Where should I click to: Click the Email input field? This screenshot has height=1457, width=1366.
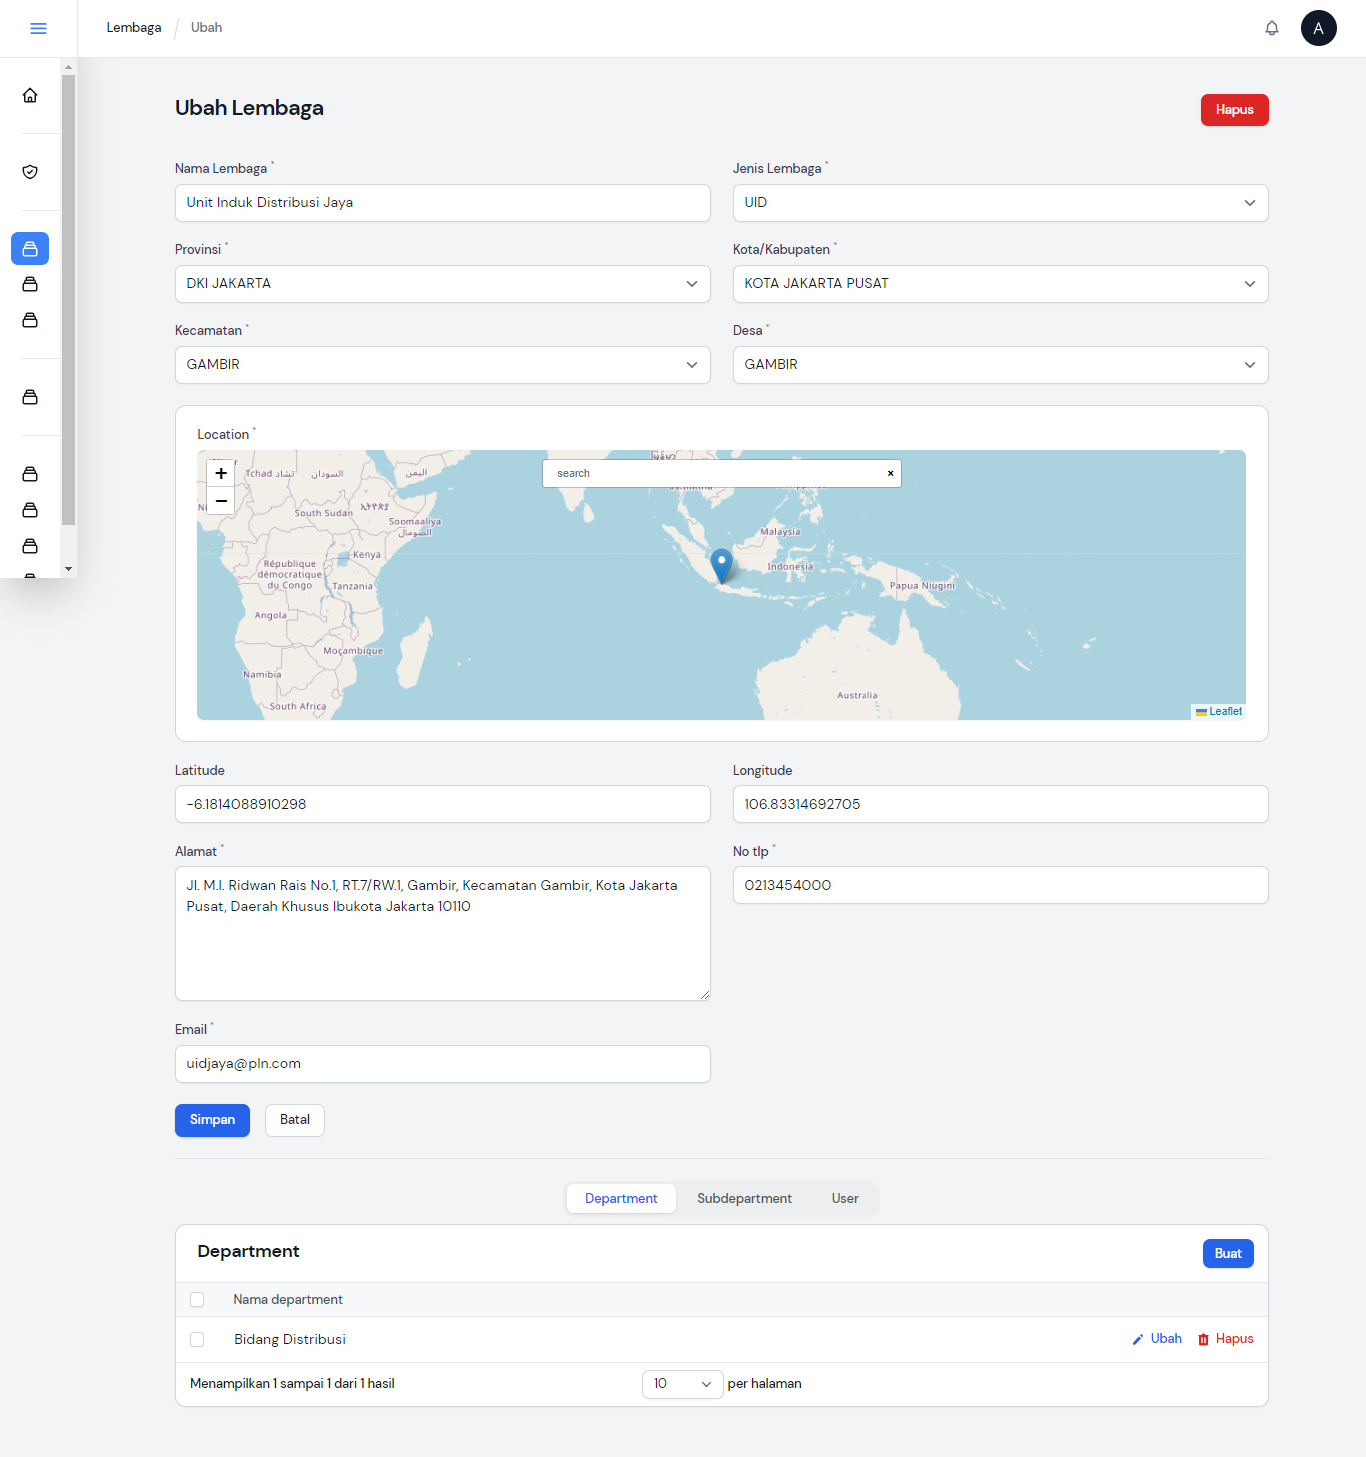tap(442, 1064)
